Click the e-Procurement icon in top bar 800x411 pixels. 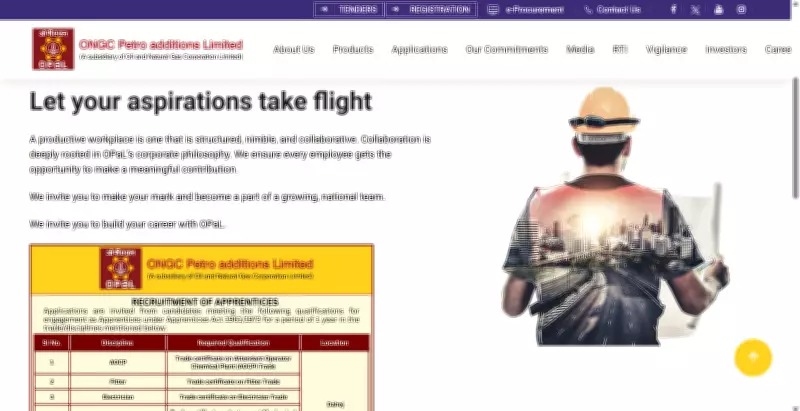tap(492, 10)
